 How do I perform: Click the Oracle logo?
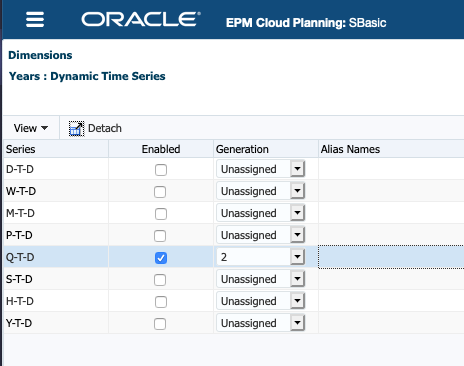[x=141, y=19]
